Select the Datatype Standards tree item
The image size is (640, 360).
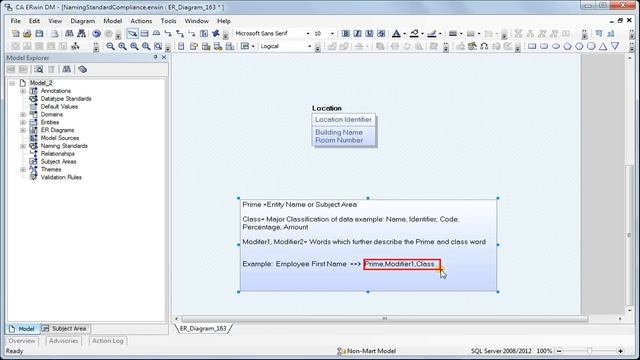tap(66, 99)
